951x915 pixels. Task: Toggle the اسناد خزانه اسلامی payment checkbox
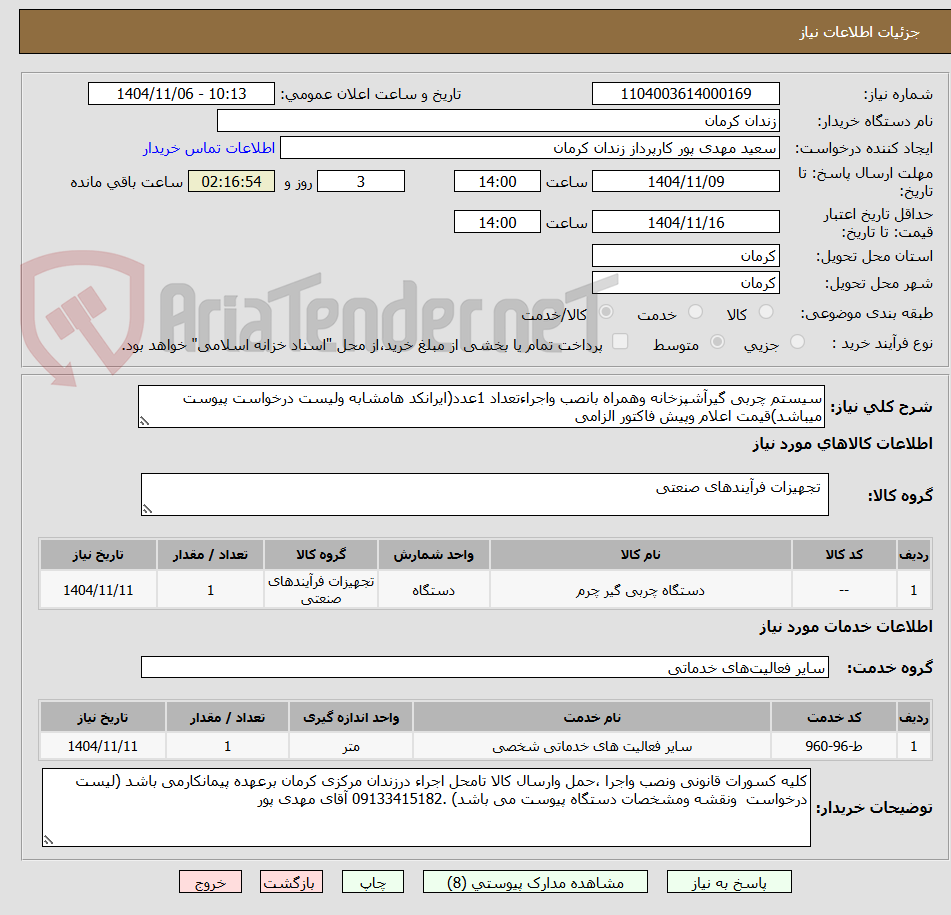(x=620, y=341)
